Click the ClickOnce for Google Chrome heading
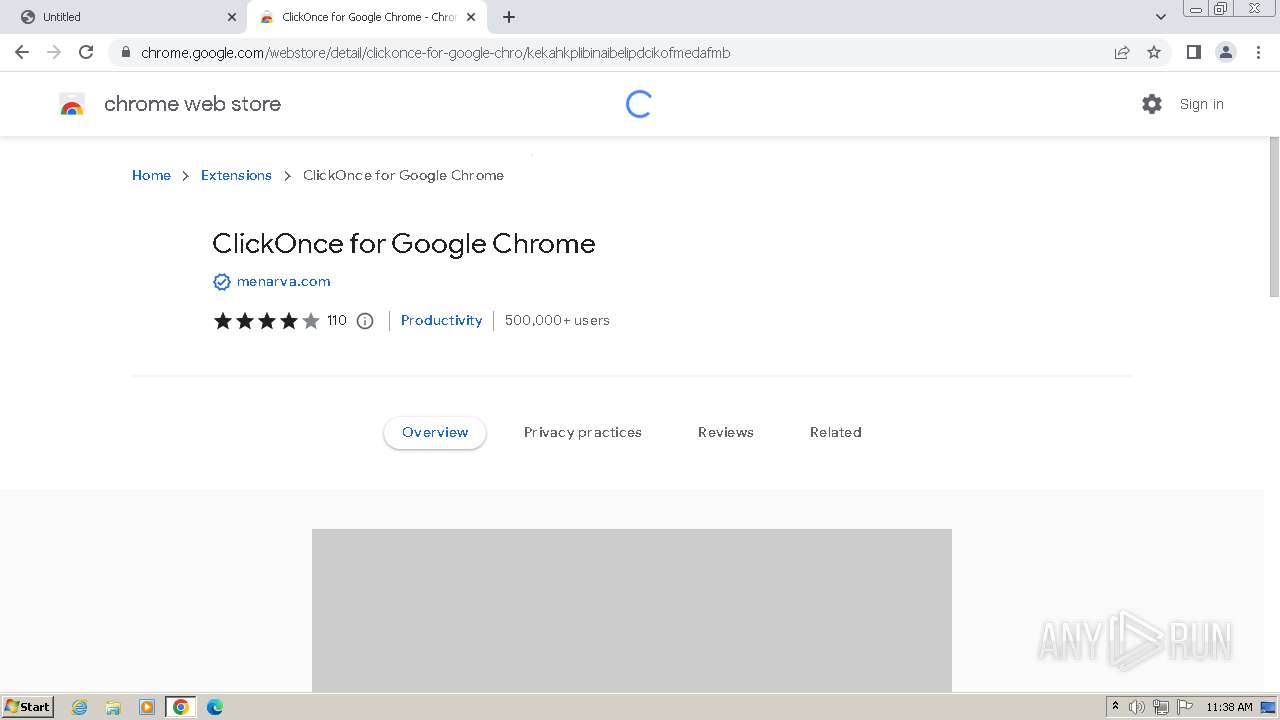The height and width of the screenshot is (720, 1280). click(x=404, y=243)
